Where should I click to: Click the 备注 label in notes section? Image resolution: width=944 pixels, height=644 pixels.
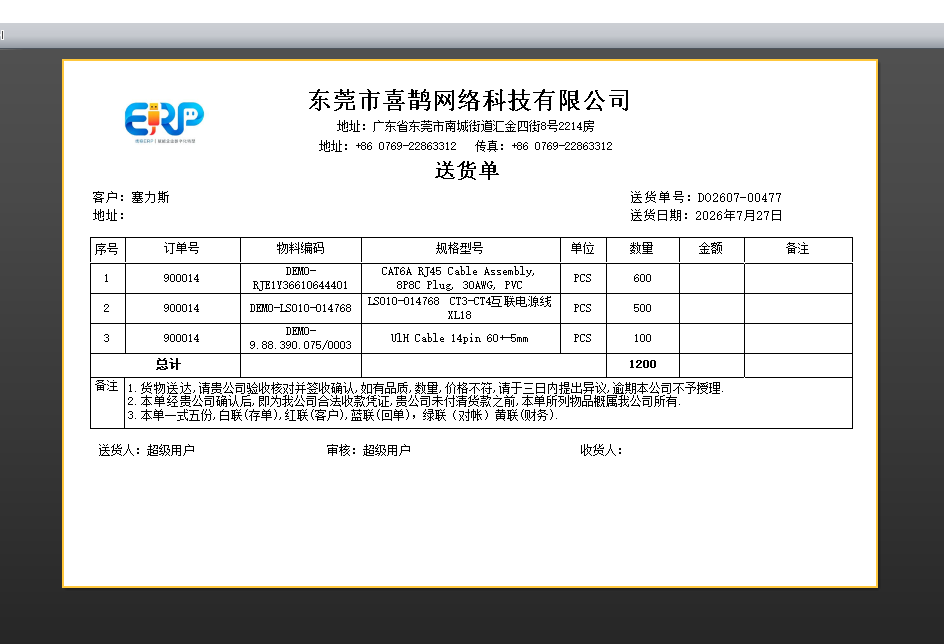pyautogui.click(x=107, y=386)
